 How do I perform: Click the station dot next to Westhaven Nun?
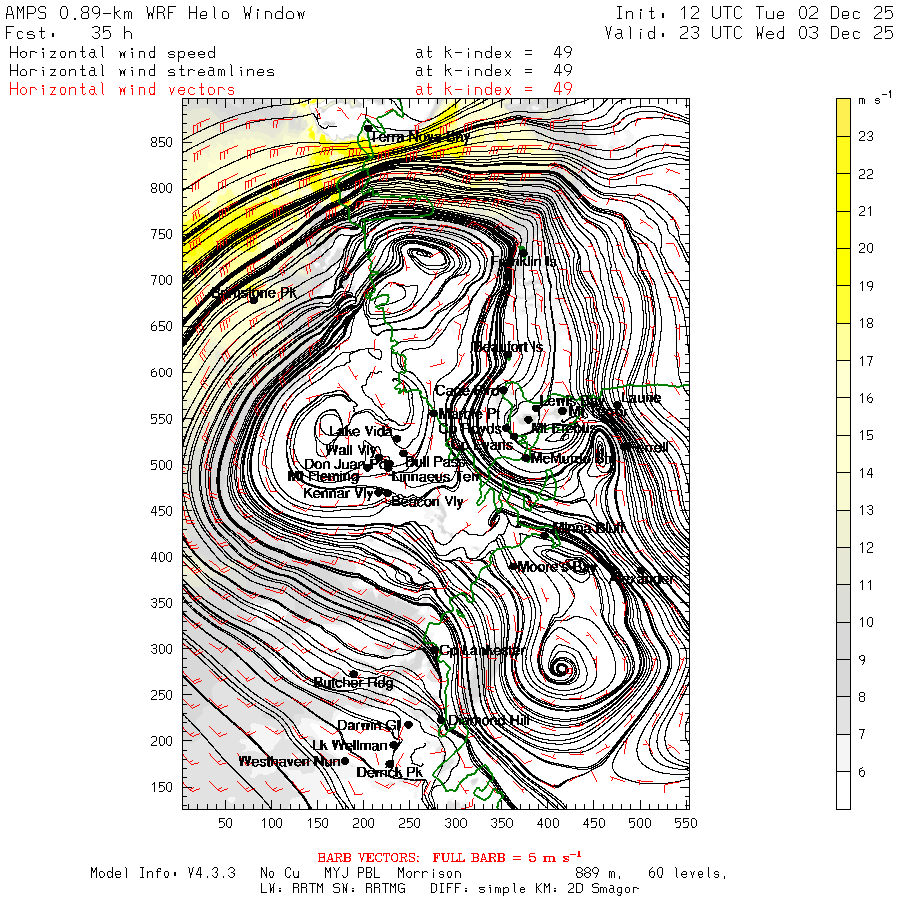pos(345,761)
